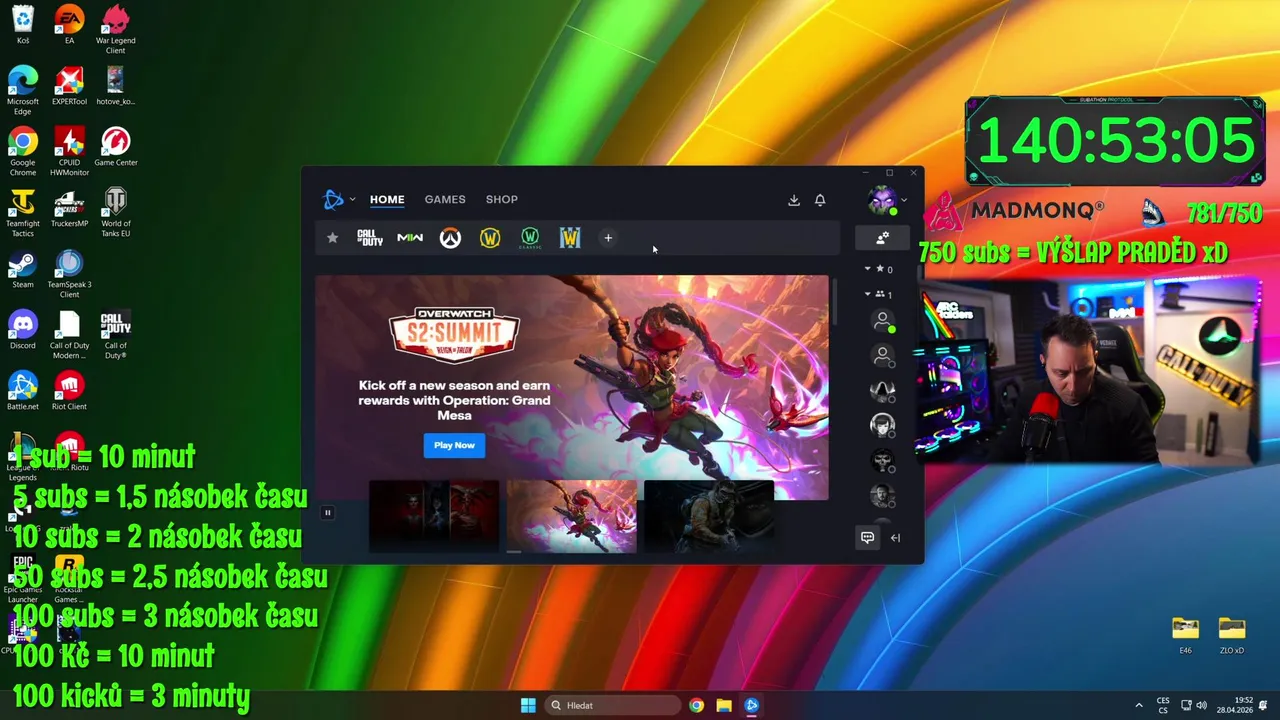Select the TruckersMP desktop icon
The image size is (1280, 720).
pos(69,209)
